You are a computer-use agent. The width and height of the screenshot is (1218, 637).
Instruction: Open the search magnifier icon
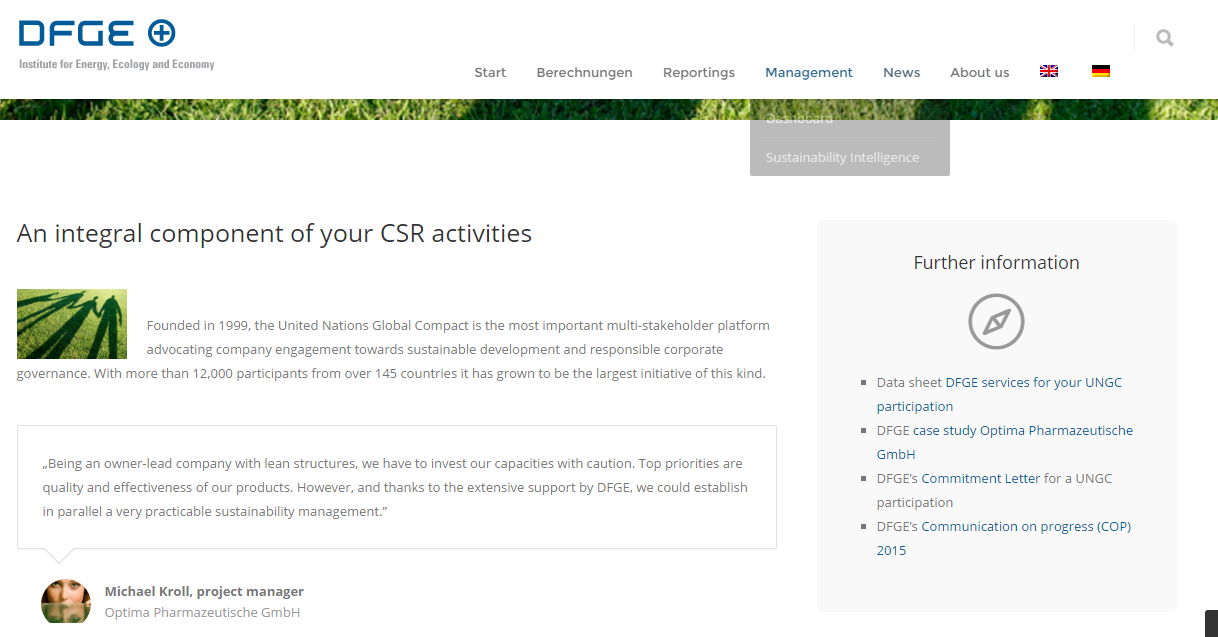click(1164, 38)
